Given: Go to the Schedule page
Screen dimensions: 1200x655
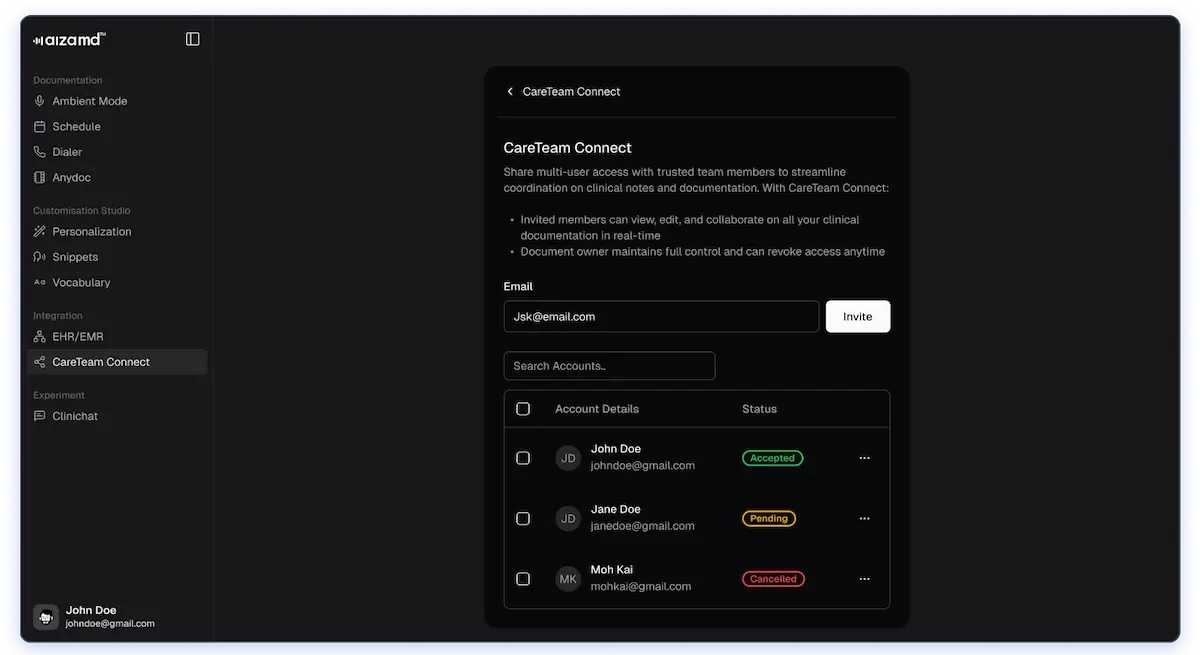Looking at the screenshot, I should point(117,127).
